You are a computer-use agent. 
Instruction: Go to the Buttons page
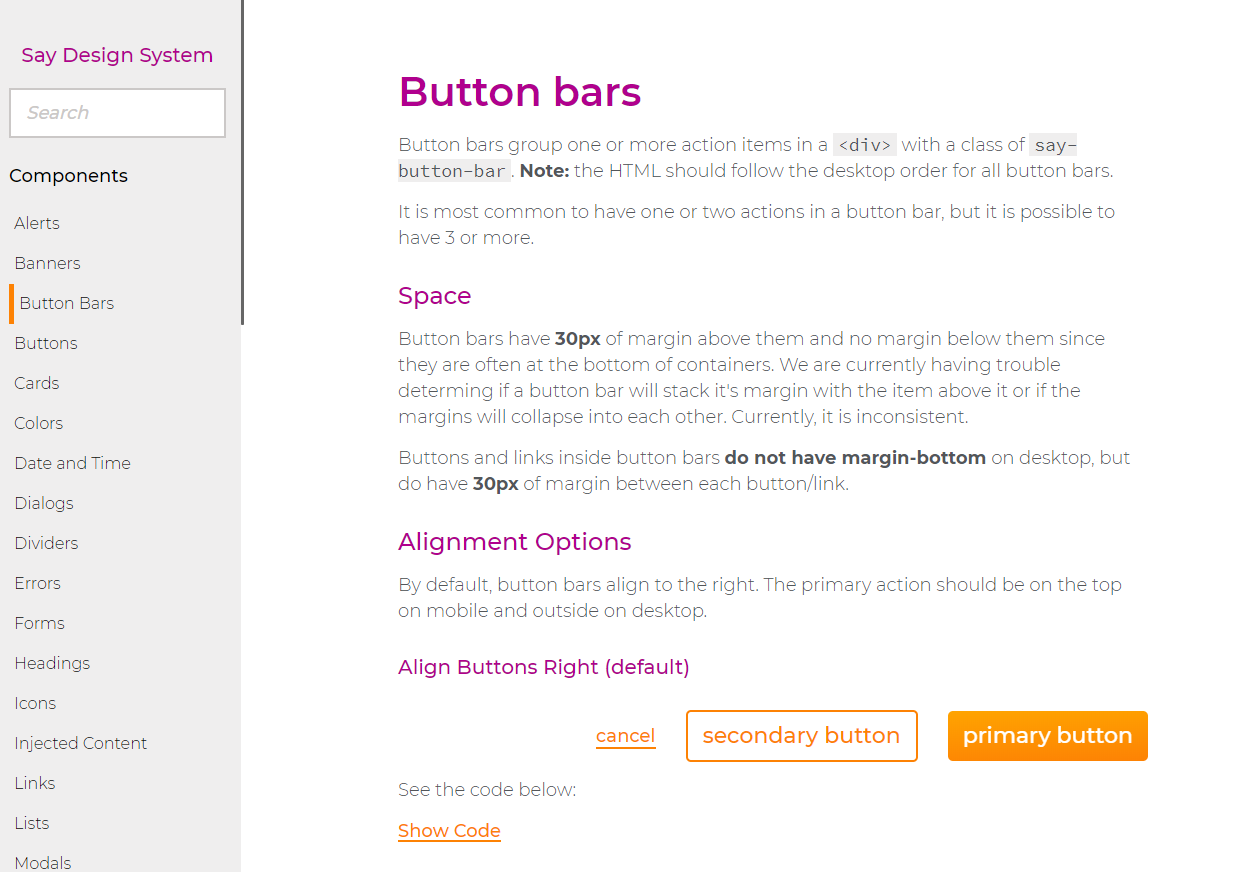[46, 343]
